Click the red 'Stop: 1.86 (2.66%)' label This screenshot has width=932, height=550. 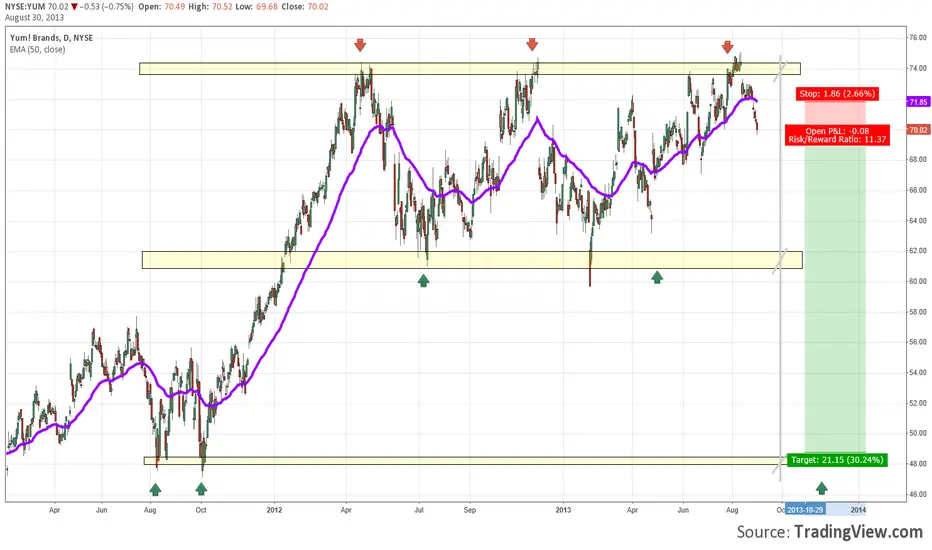836,94
